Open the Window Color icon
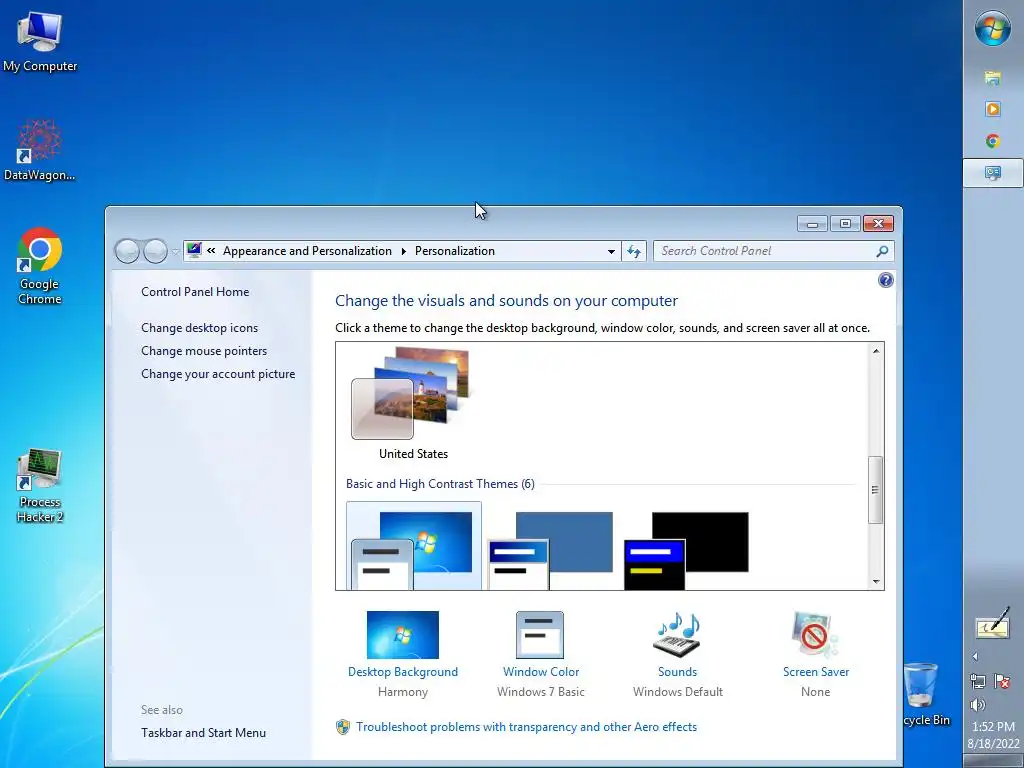Image resolution: width=1024 pixels, height=768 pixels. (x=540, y=635)
